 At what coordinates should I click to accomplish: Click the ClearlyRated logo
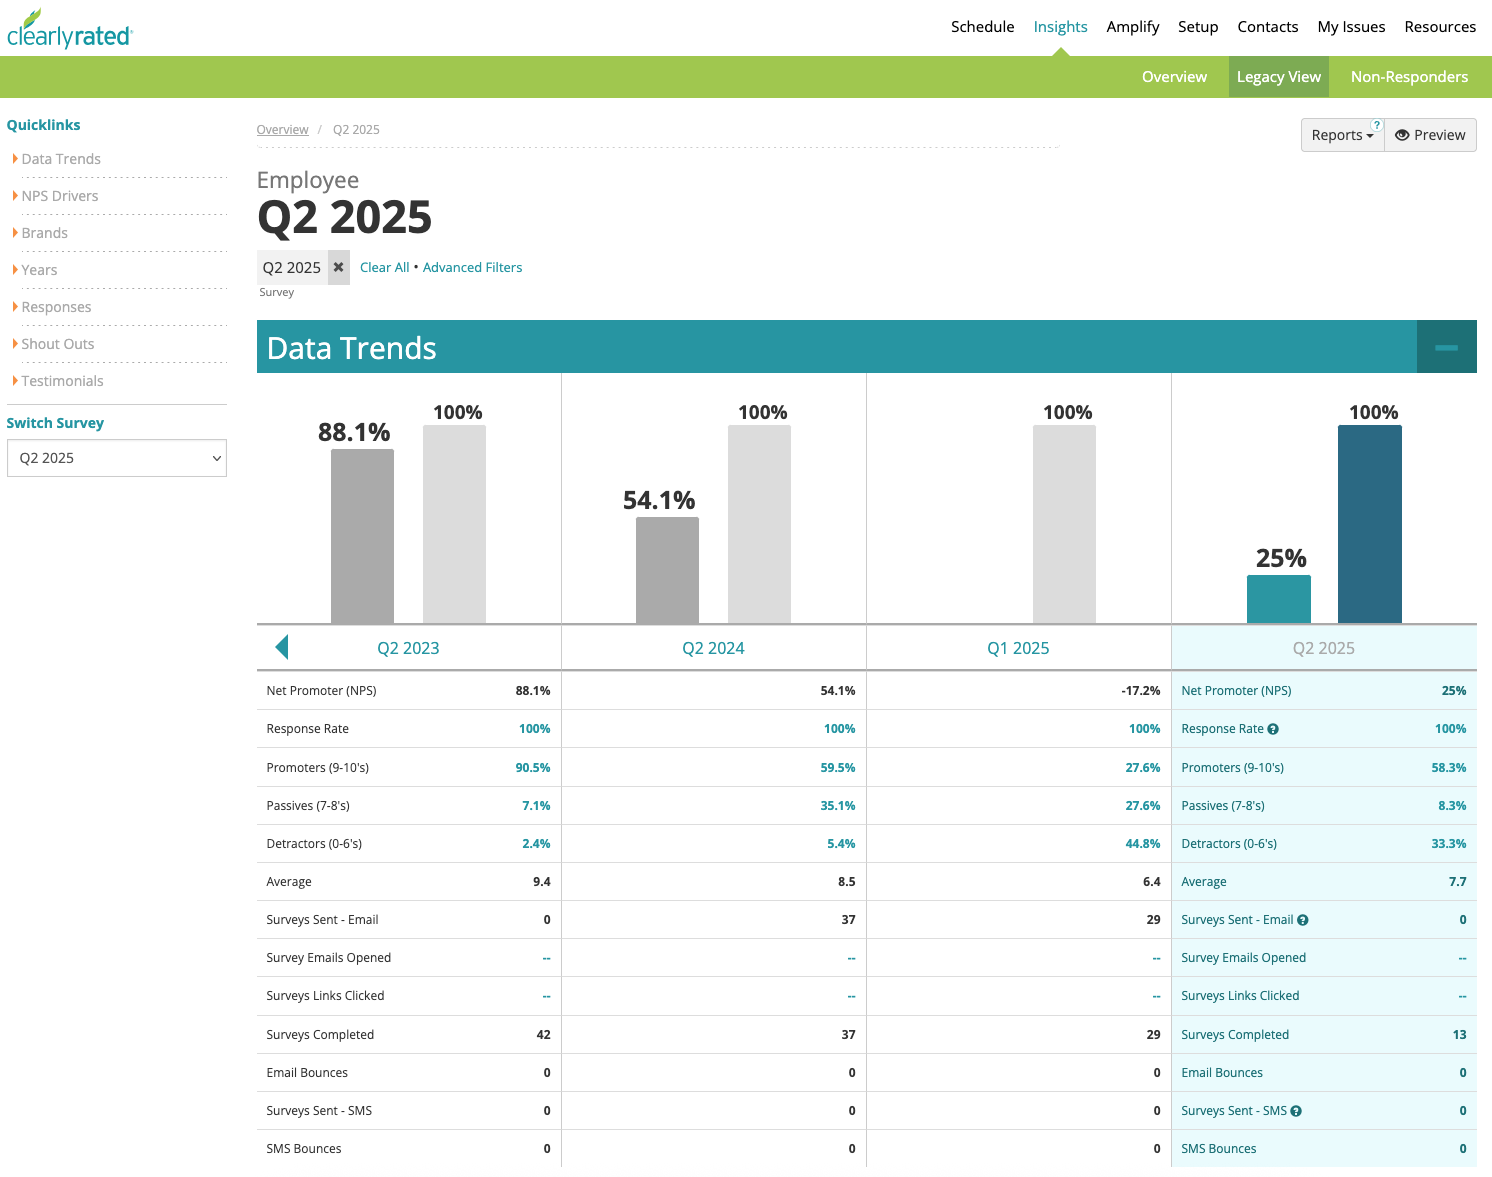point(69,30)
